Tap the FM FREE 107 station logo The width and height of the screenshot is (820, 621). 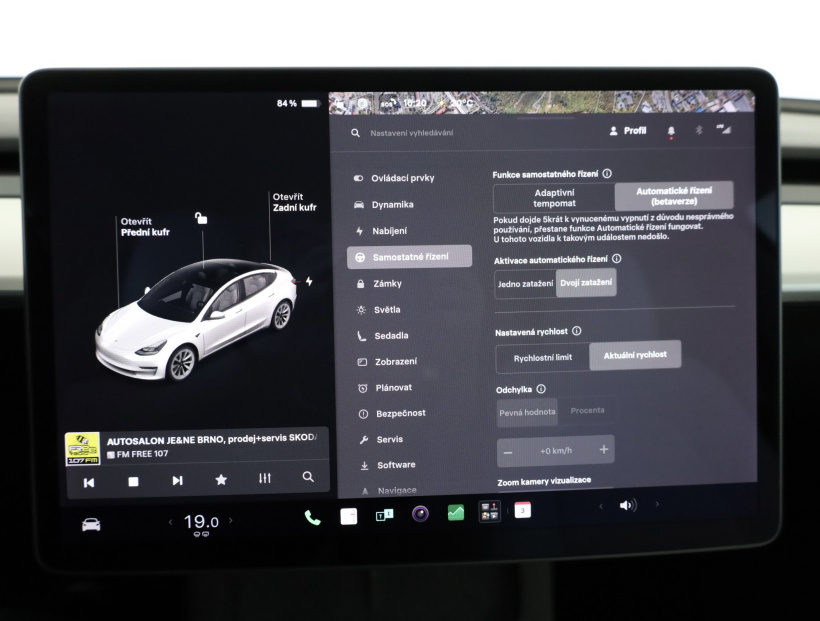pyautogui.click(x=83, y=448)
